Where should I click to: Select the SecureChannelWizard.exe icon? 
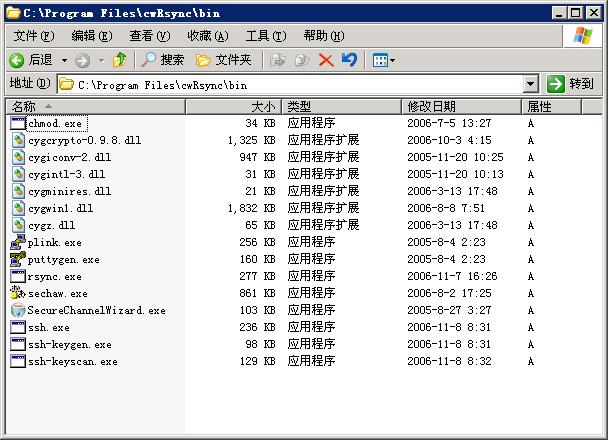tap(18, 311)
